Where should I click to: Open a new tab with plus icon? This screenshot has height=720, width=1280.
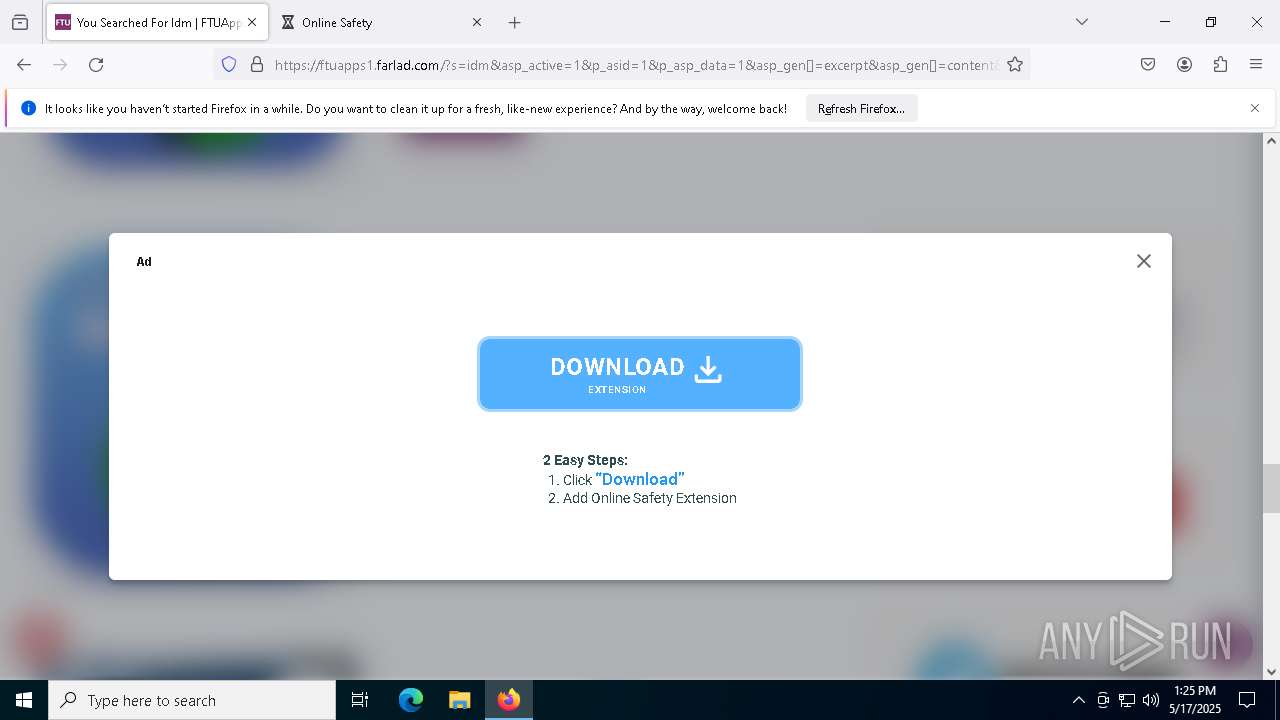click(514, 22)
